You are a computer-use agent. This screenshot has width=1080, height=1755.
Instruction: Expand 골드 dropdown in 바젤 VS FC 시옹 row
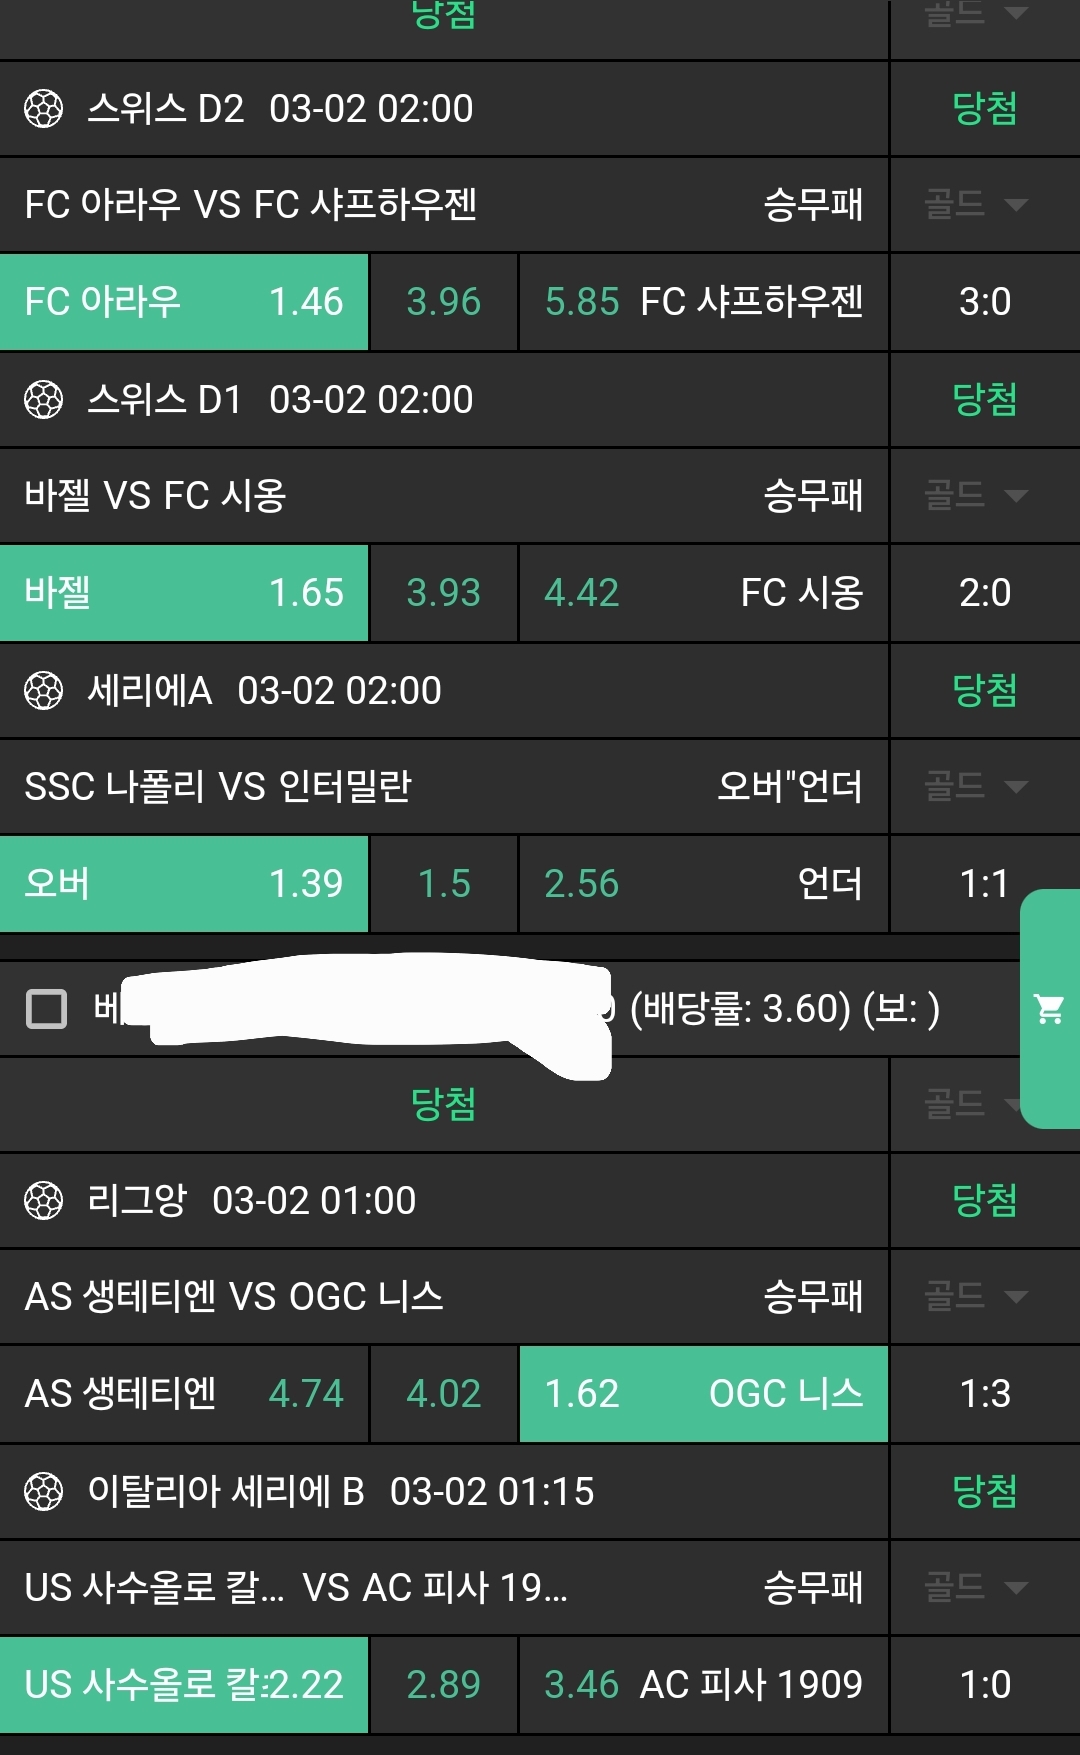click(975, 496)
